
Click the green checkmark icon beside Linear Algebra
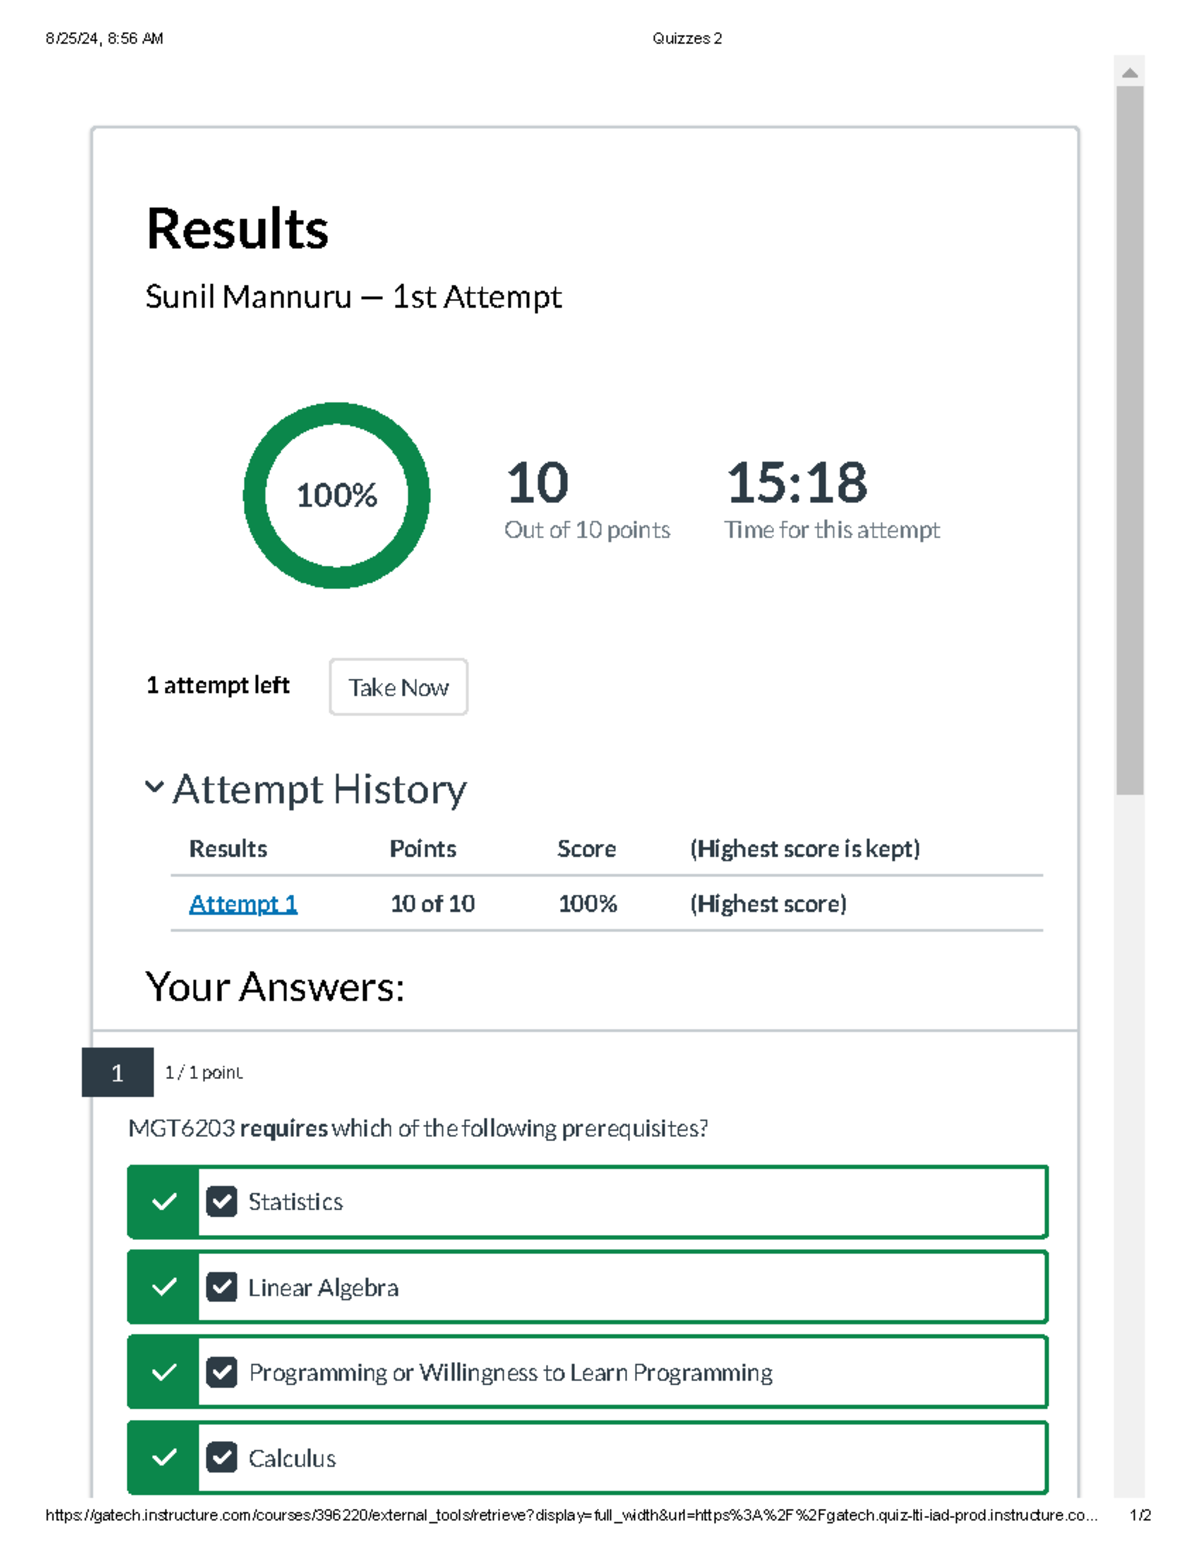162,1287
